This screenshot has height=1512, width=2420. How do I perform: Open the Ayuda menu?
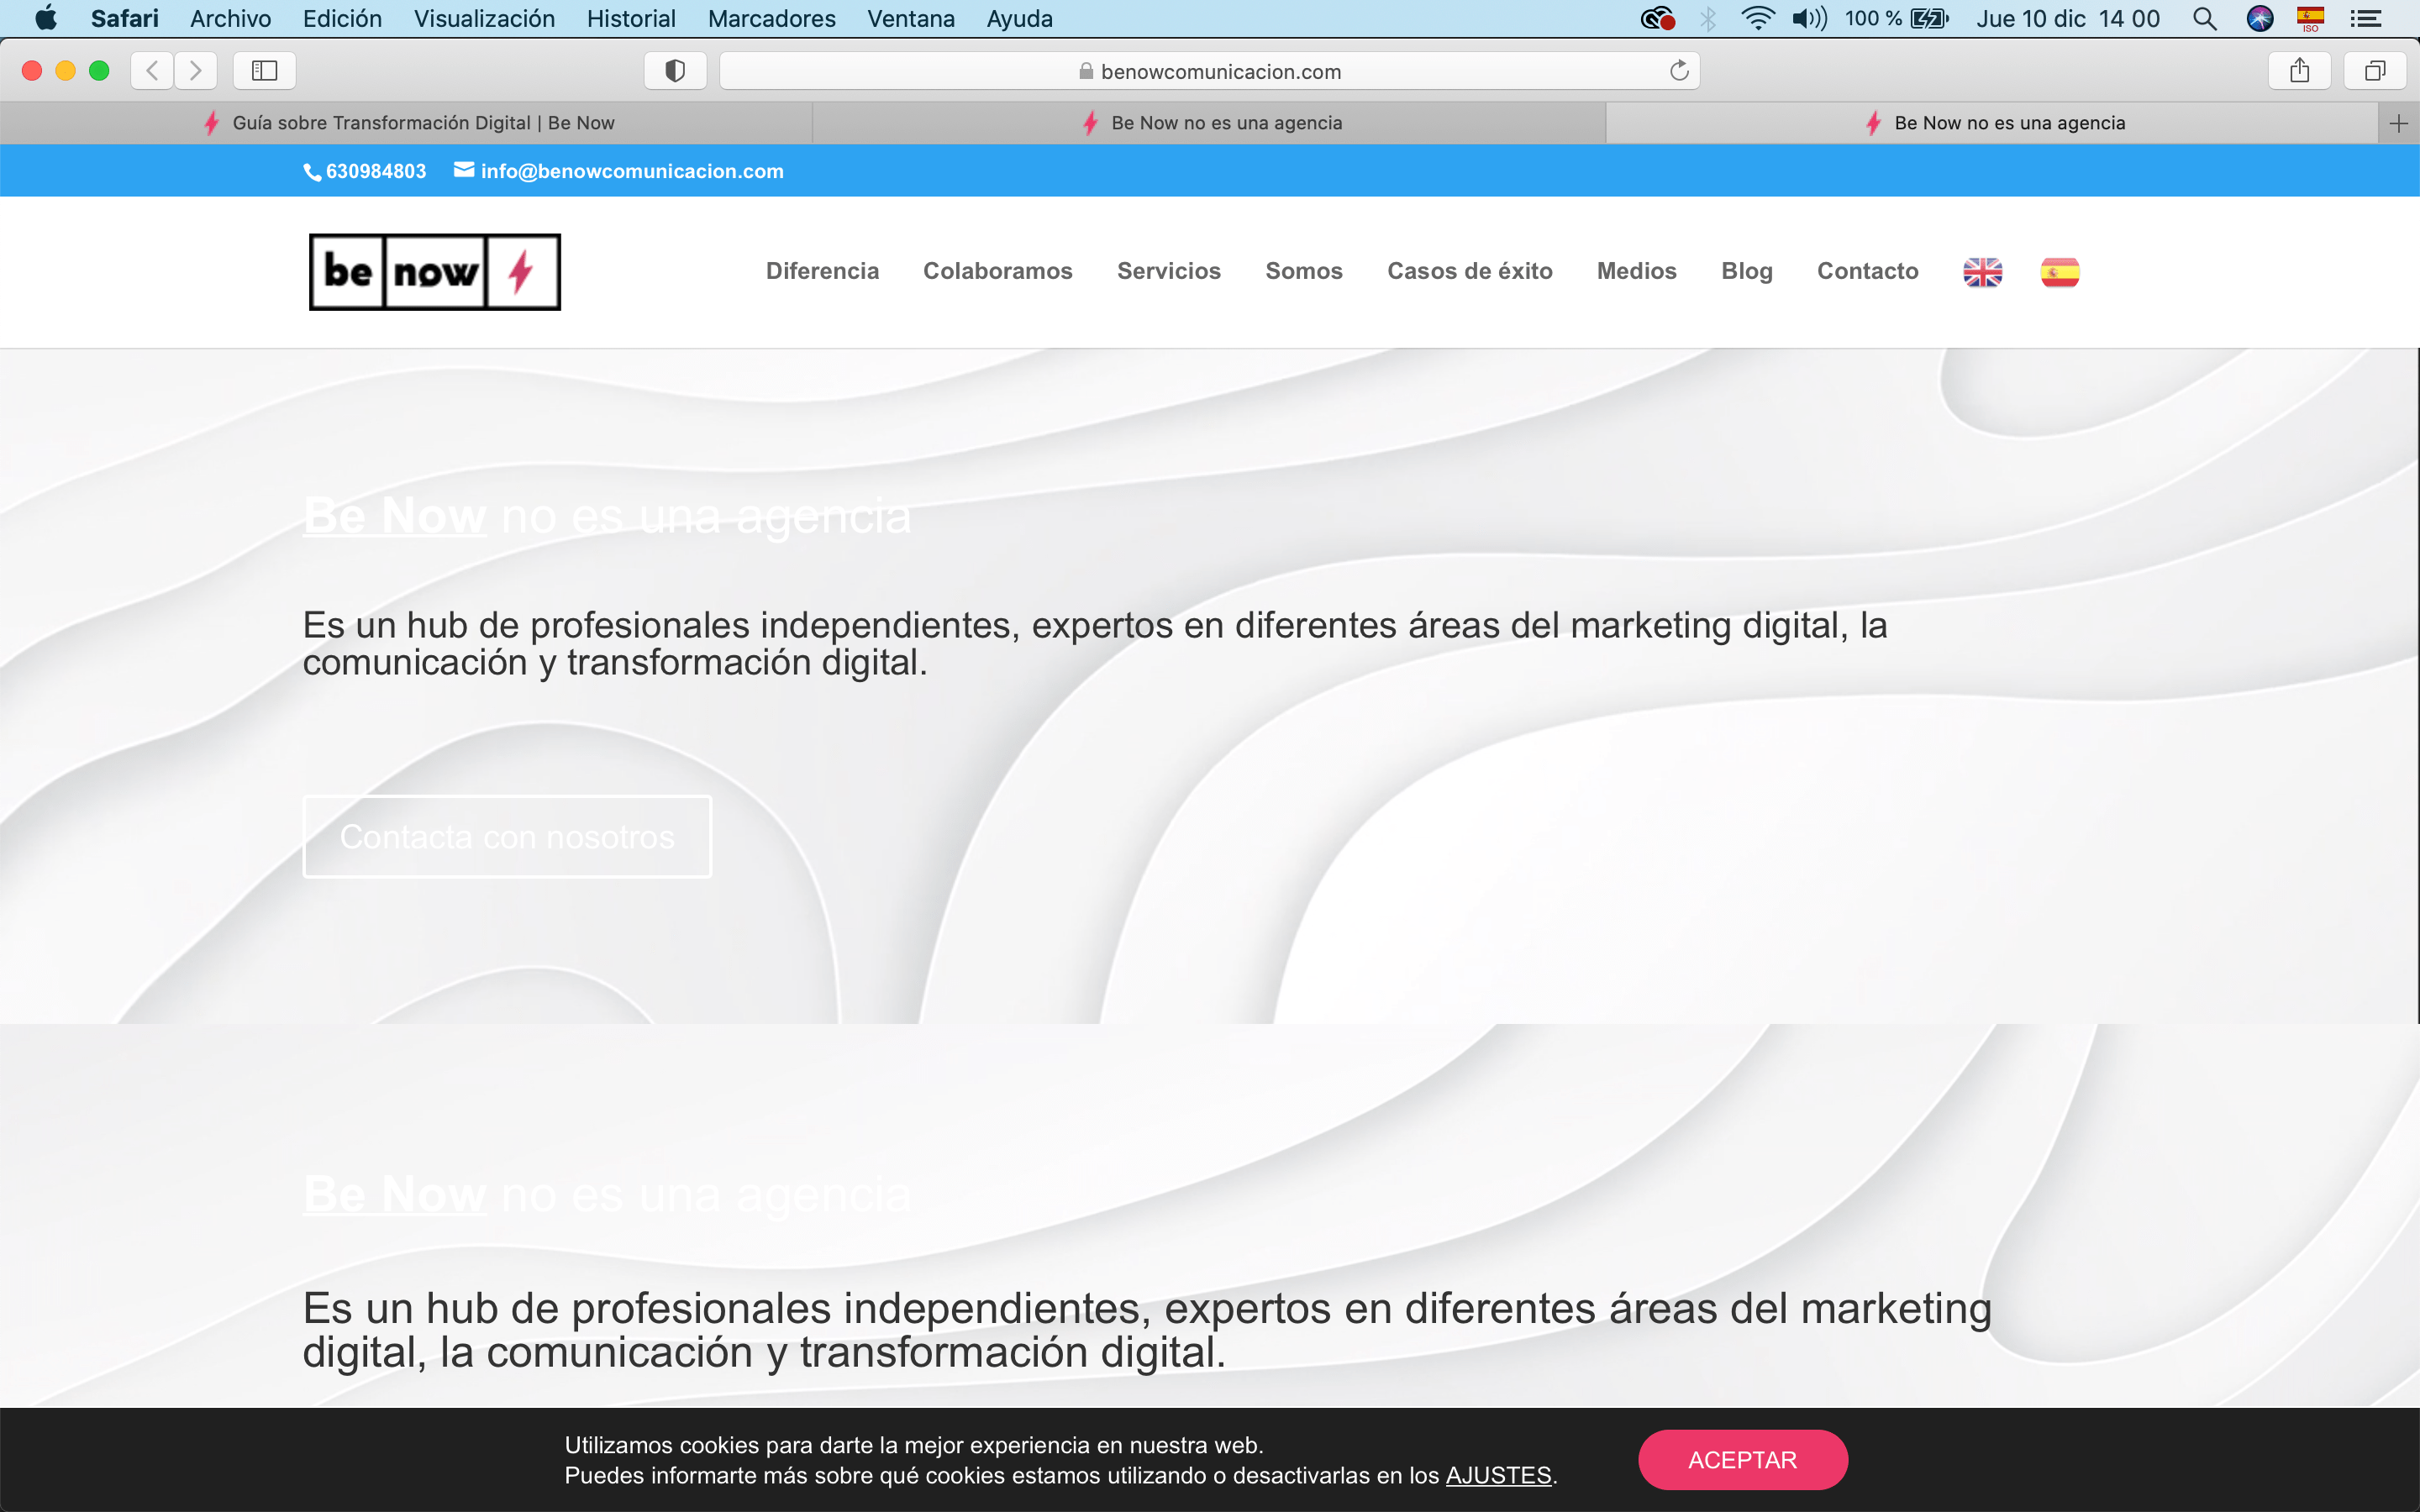pos(1019,18)
